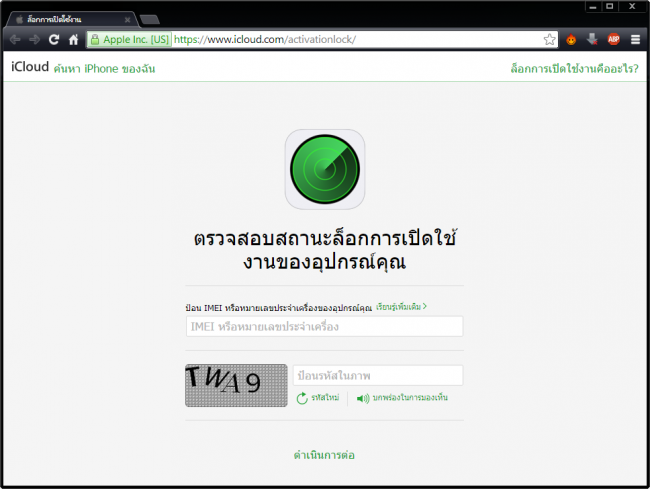Click the รหัสใหม่ new code link
This screenshot has width=650, height=489.
tap(325, 397)
